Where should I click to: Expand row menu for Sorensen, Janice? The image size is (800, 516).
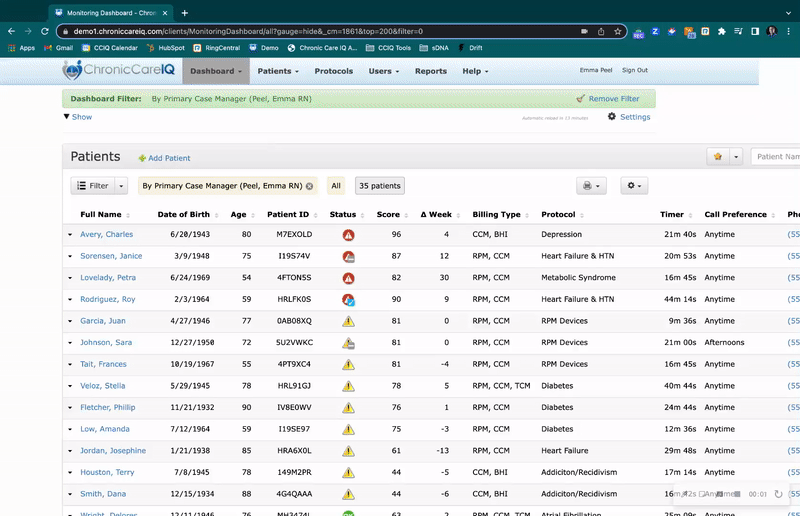(70, 256)
